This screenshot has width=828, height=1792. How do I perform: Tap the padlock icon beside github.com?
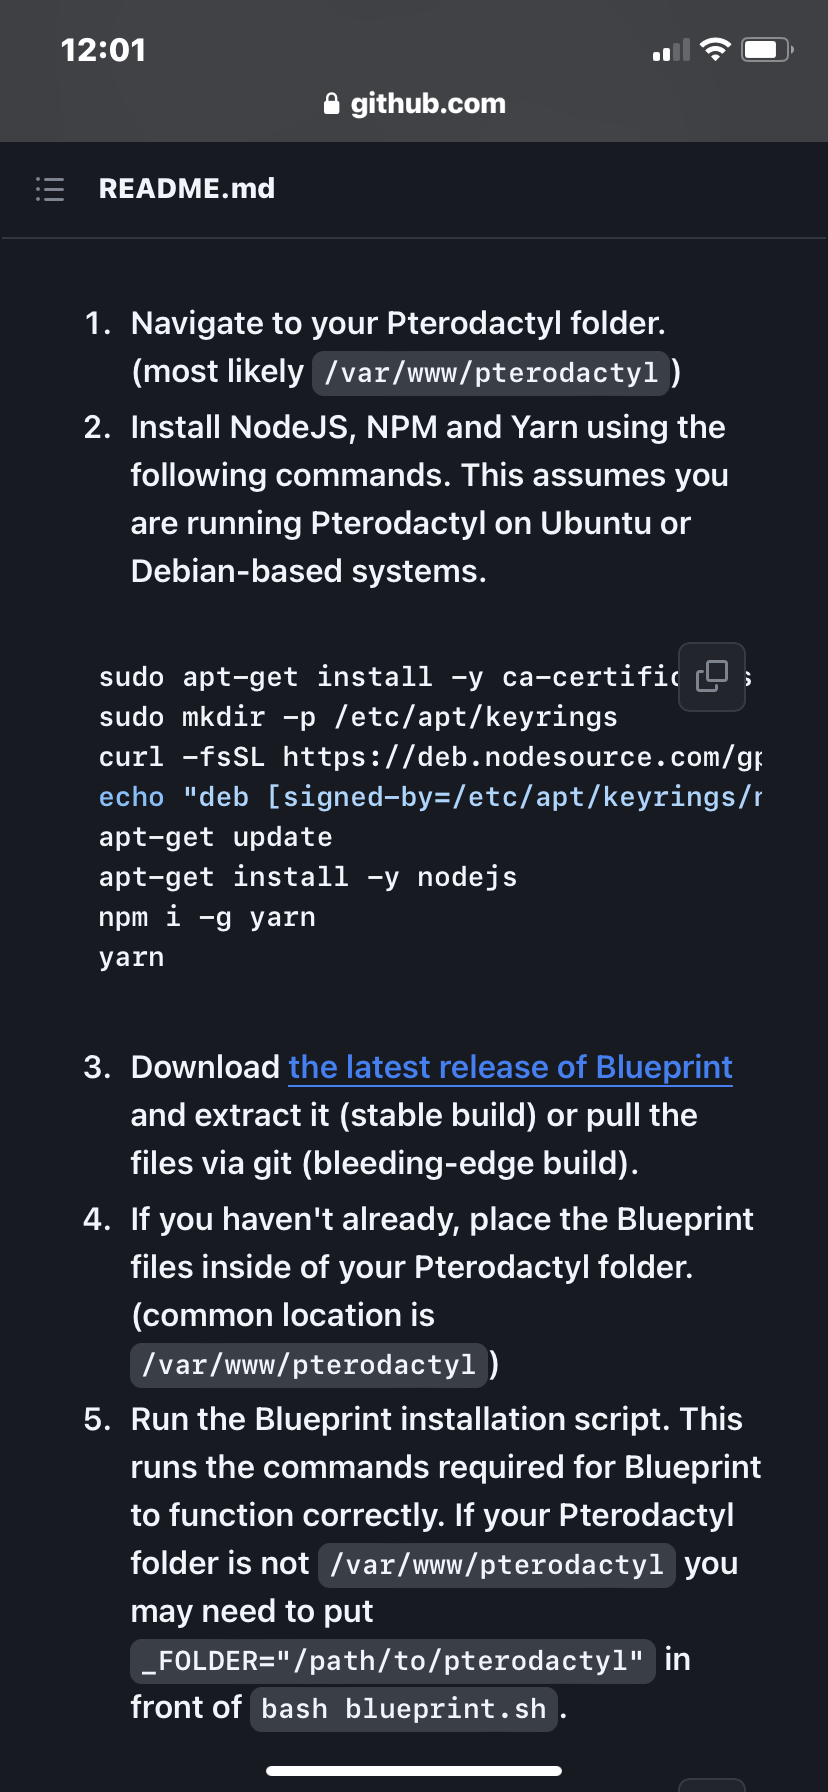[x=332, y=104]
